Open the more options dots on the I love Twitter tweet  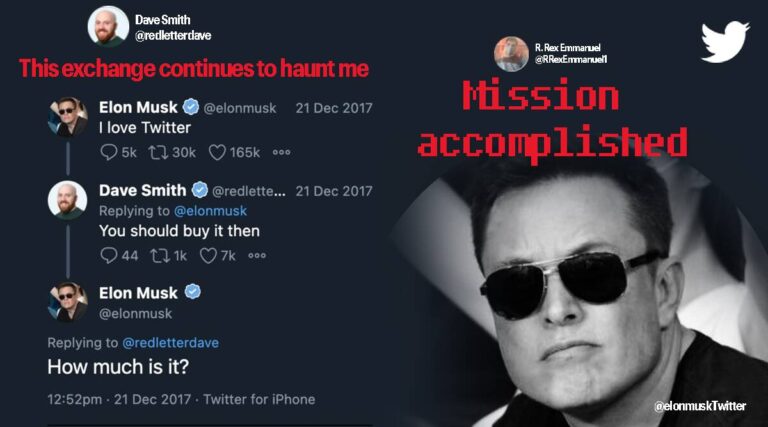point(281,152)
